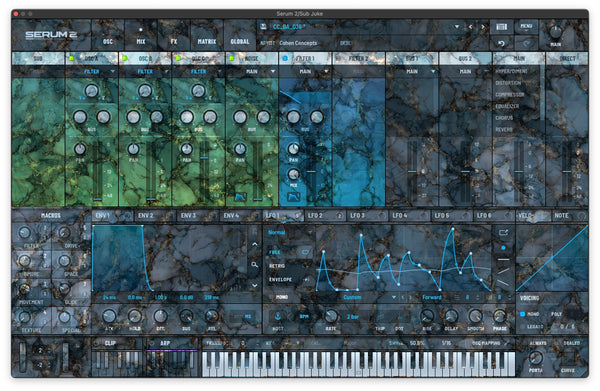
Task: Click the OSC A unison knob
Action: [x=91, y=91]
